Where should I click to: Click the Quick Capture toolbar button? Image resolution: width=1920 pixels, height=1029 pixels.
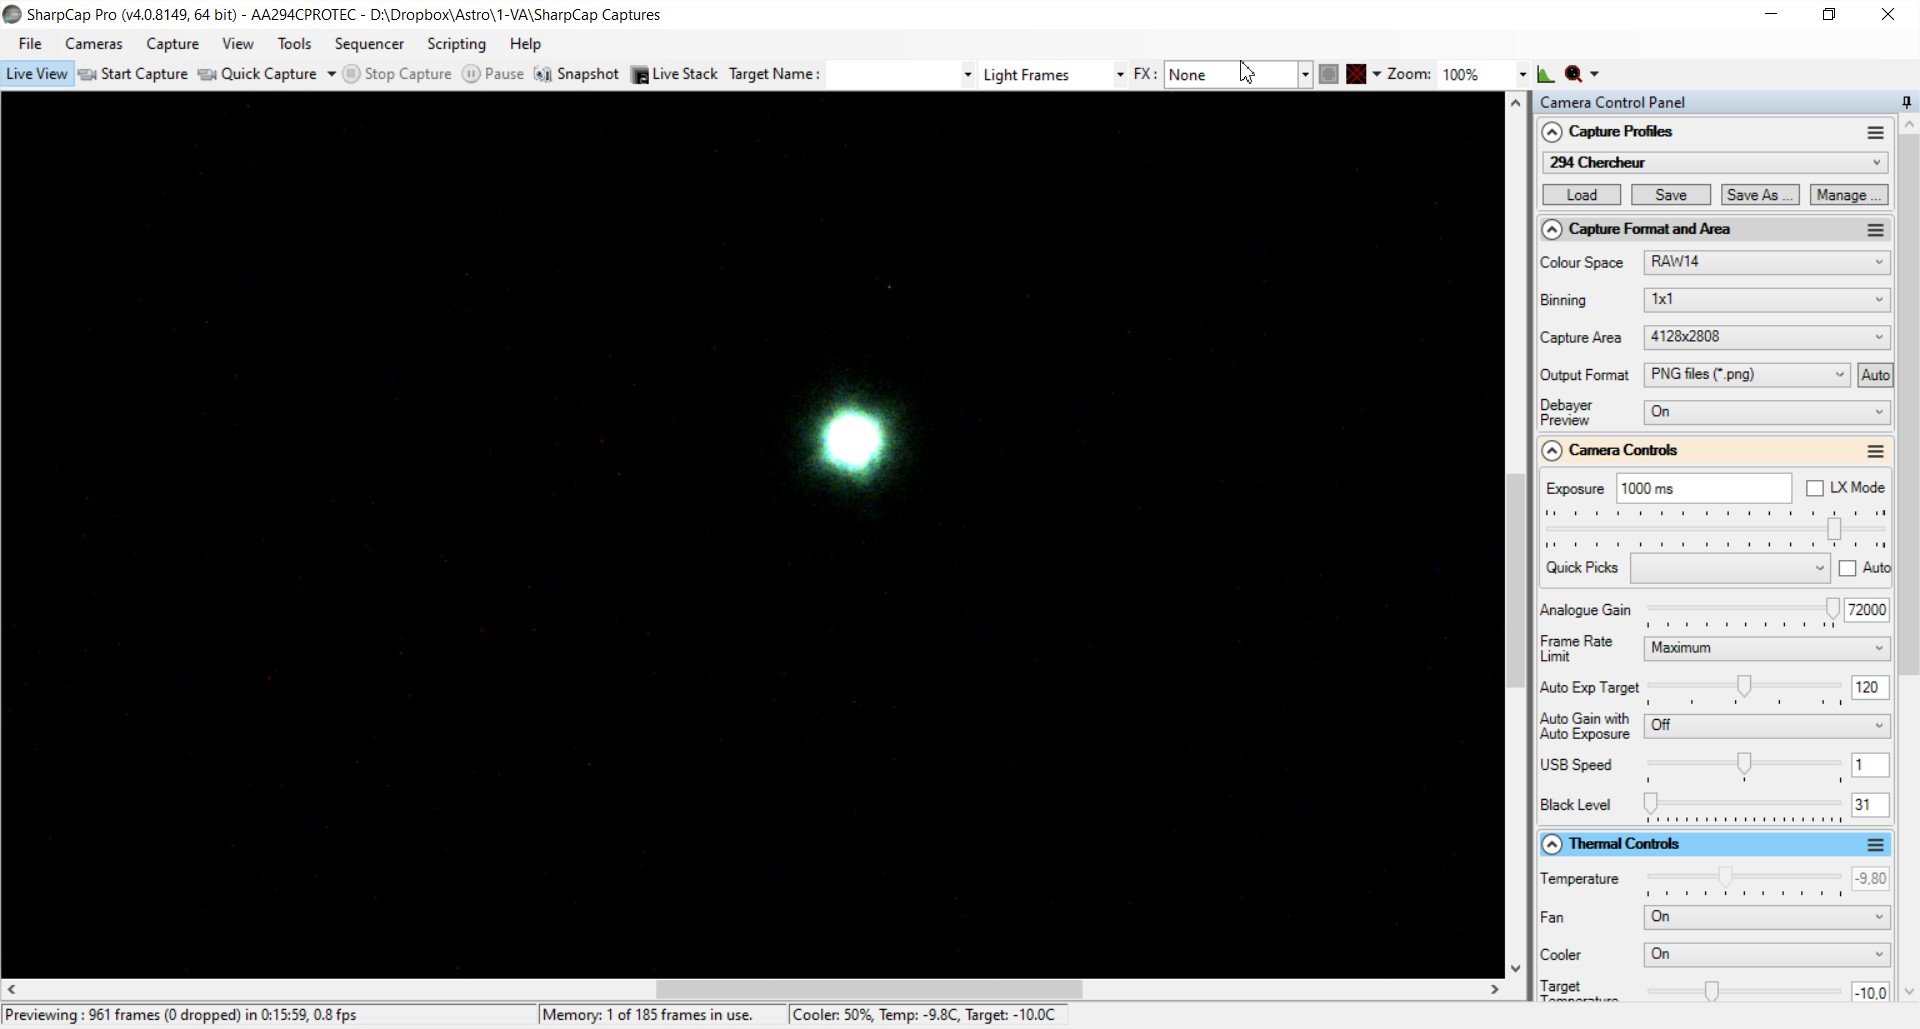(258, 74)
